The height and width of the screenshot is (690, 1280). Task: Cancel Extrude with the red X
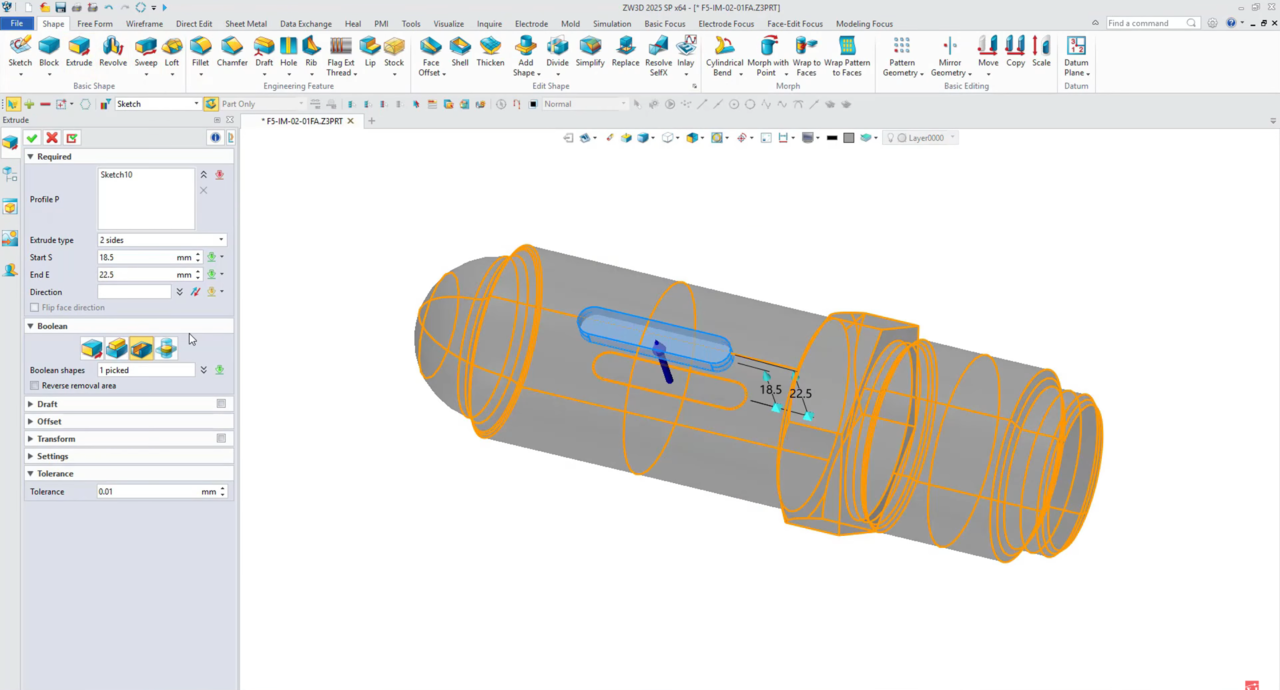[52, 138]
